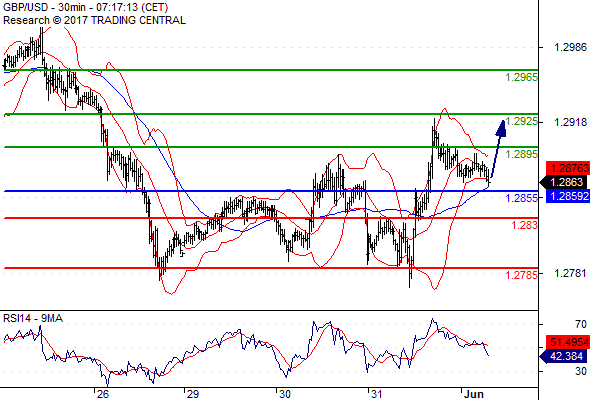Click the date axis label Jun
The height and width of the screenshot is (400, 590).
click(473, 394)
